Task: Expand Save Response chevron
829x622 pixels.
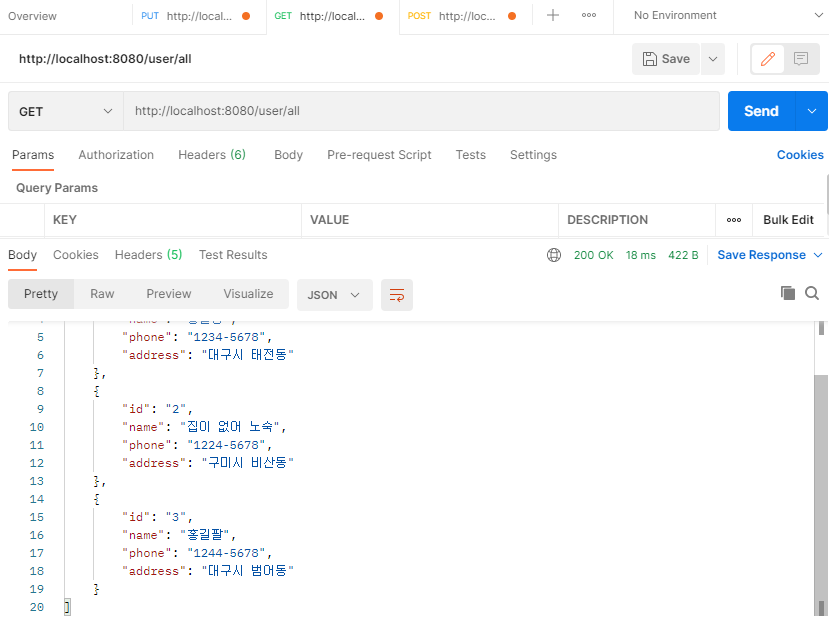Action: click(817, 255)
